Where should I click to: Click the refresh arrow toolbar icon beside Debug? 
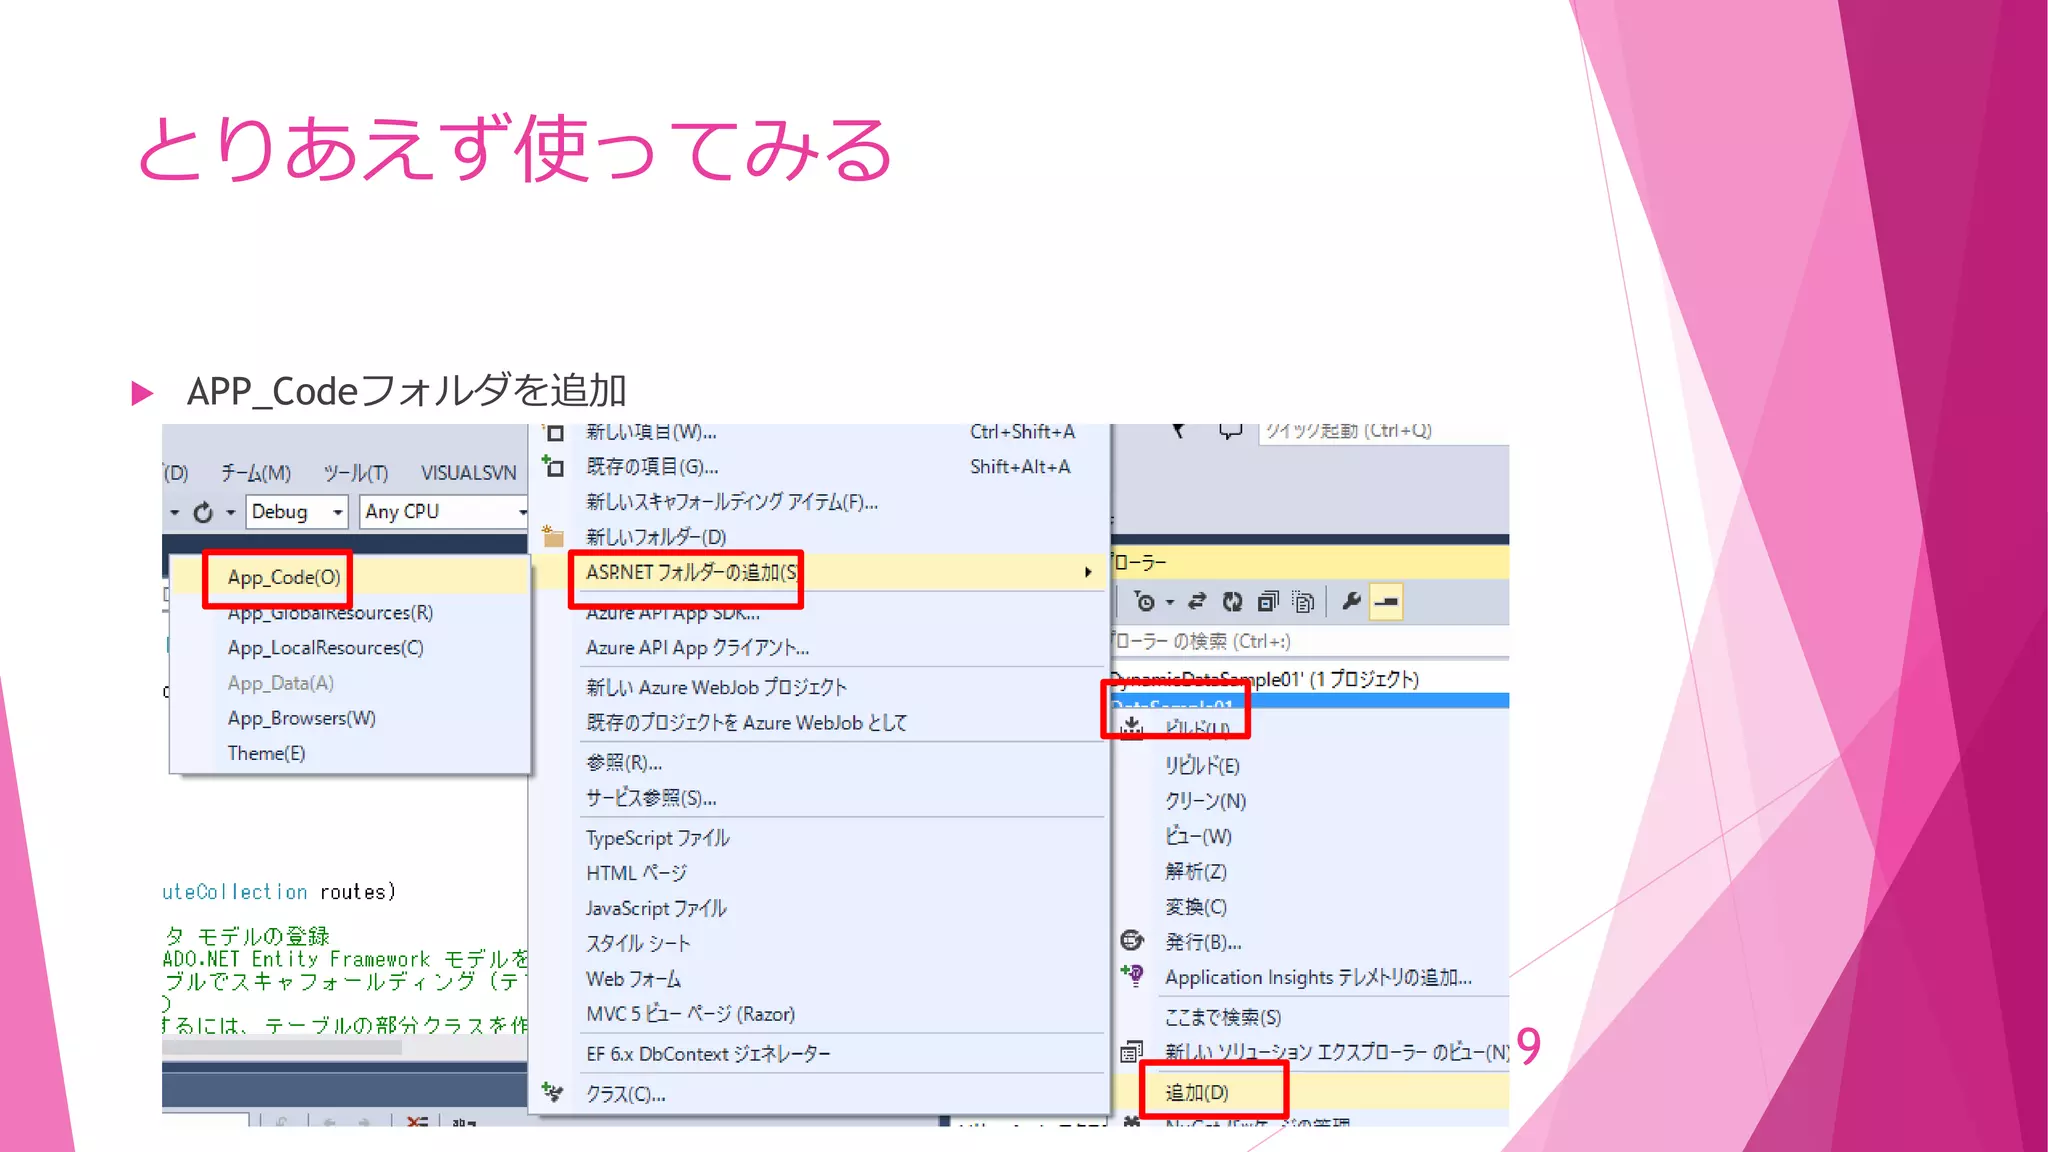pyautogui.click(x=203, y=513)
